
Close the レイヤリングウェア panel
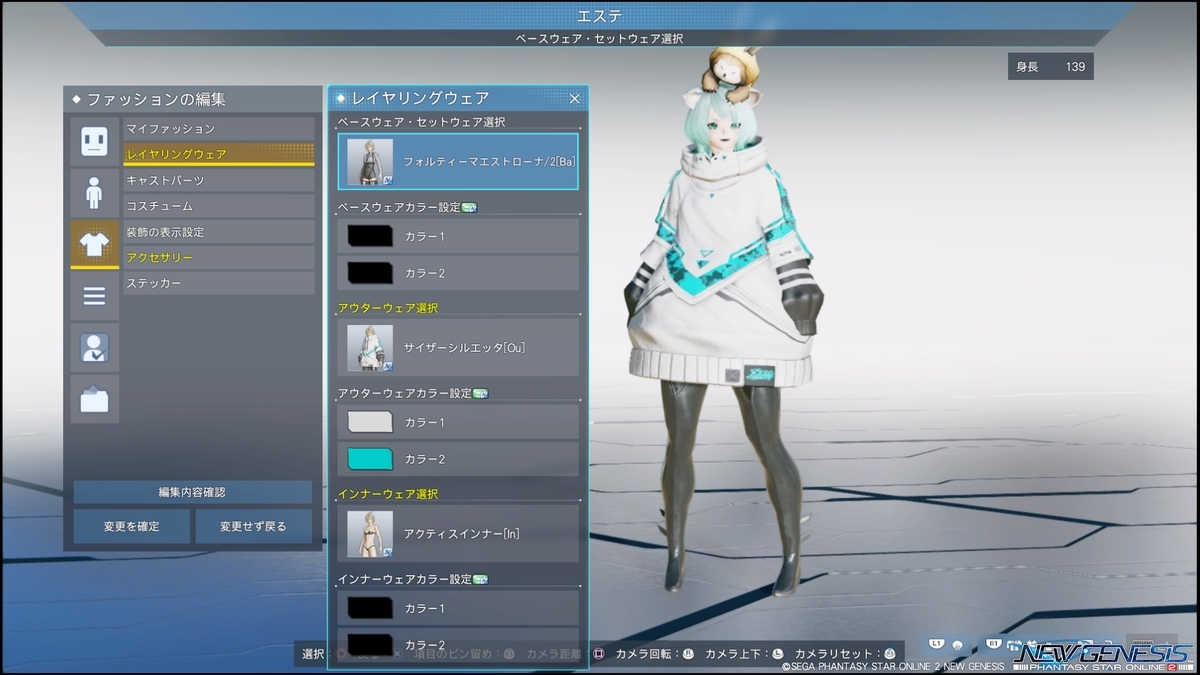click(575, 98)
